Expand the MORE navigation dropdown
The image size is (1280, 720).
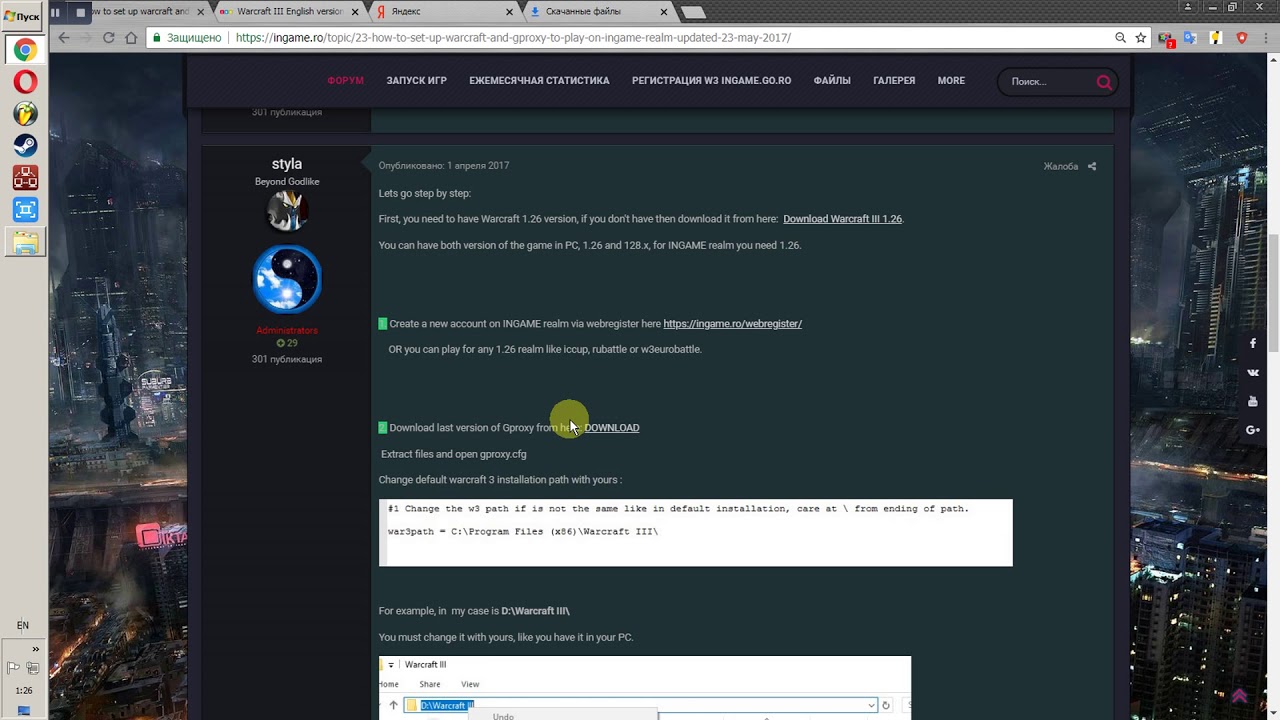[951, 81]
